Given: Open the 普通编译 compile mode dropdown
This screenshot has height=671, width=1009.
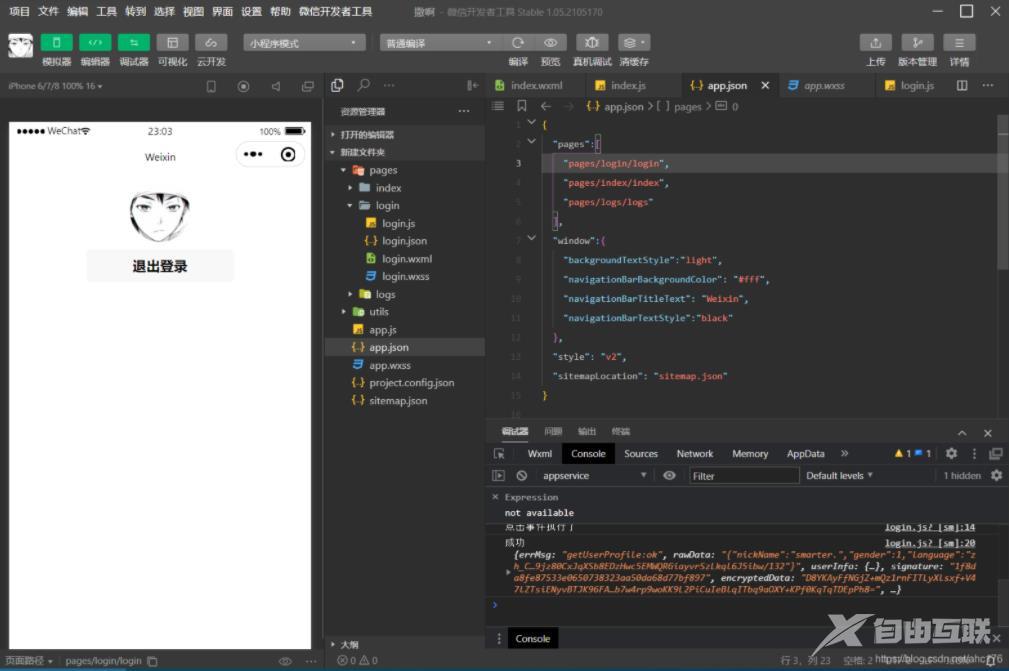Looking at the screenshot, I should pyautogui.click(x=439, y=43).
